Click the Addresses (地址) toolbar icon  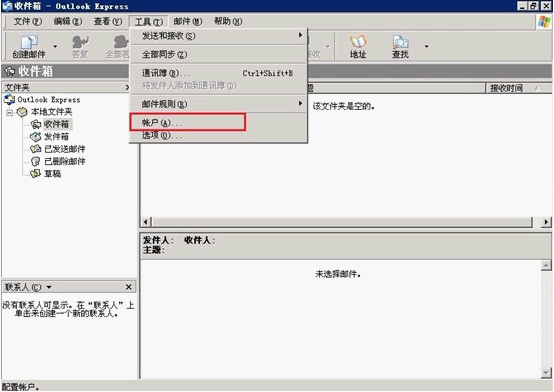(358, 46)
